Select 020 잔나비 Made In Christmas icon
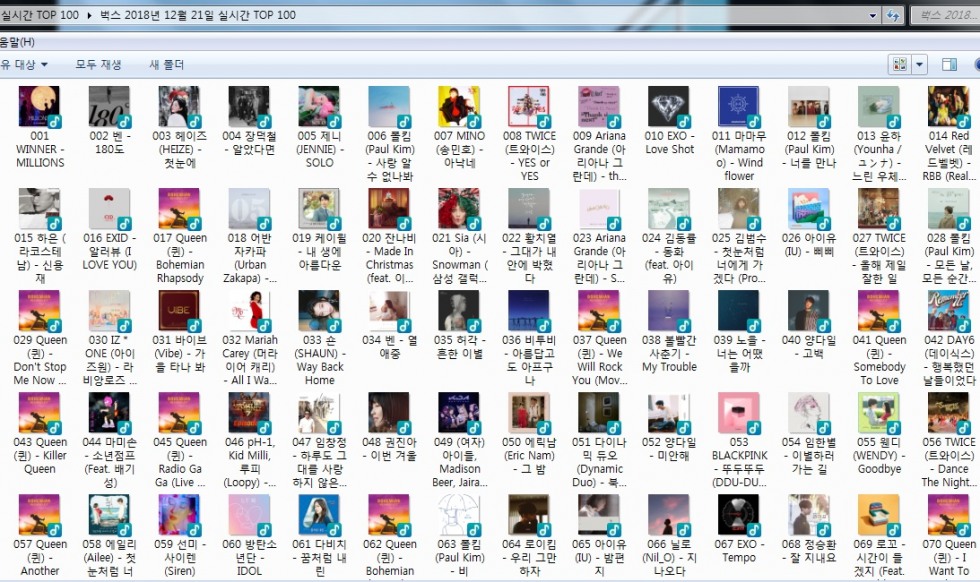The height and width of the screenshot is (582, 980). (389, 209)
